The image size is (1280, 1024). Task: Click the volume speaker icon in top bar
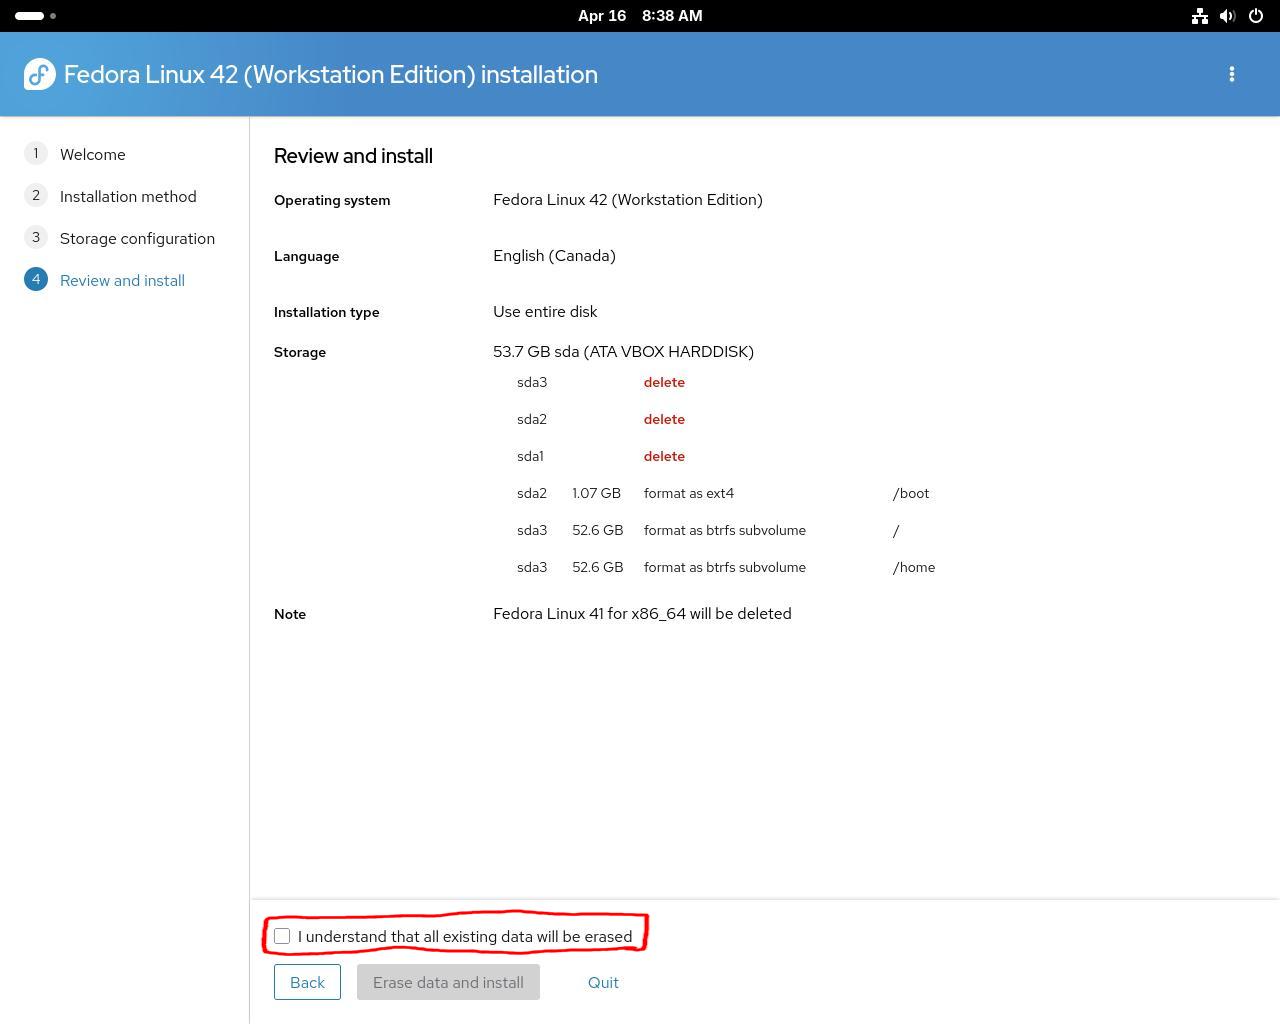point(1228,16)
